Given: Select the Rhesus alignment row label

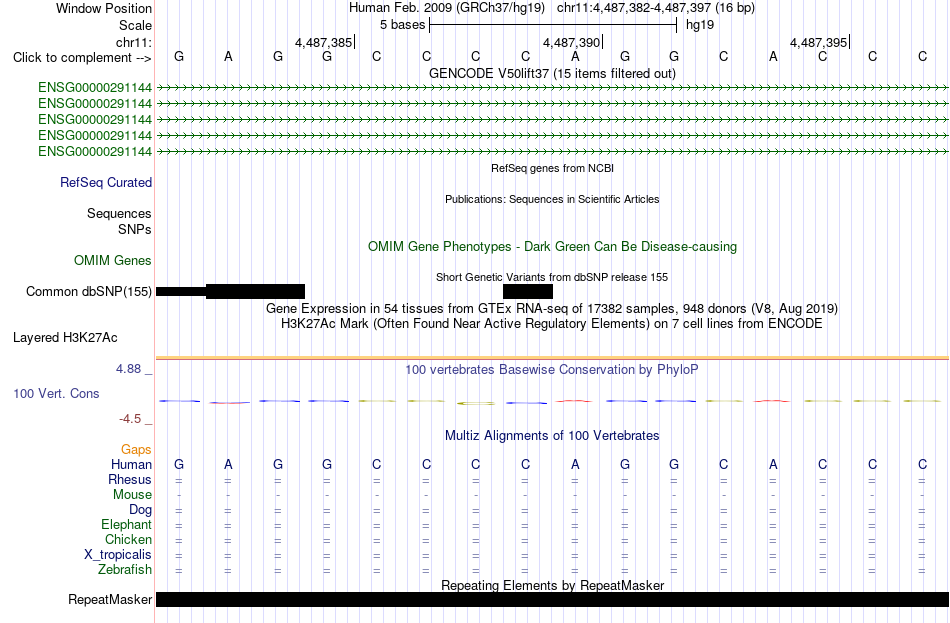Looking at the screenshot, I should pyautogui.click(x=130, y=479).
